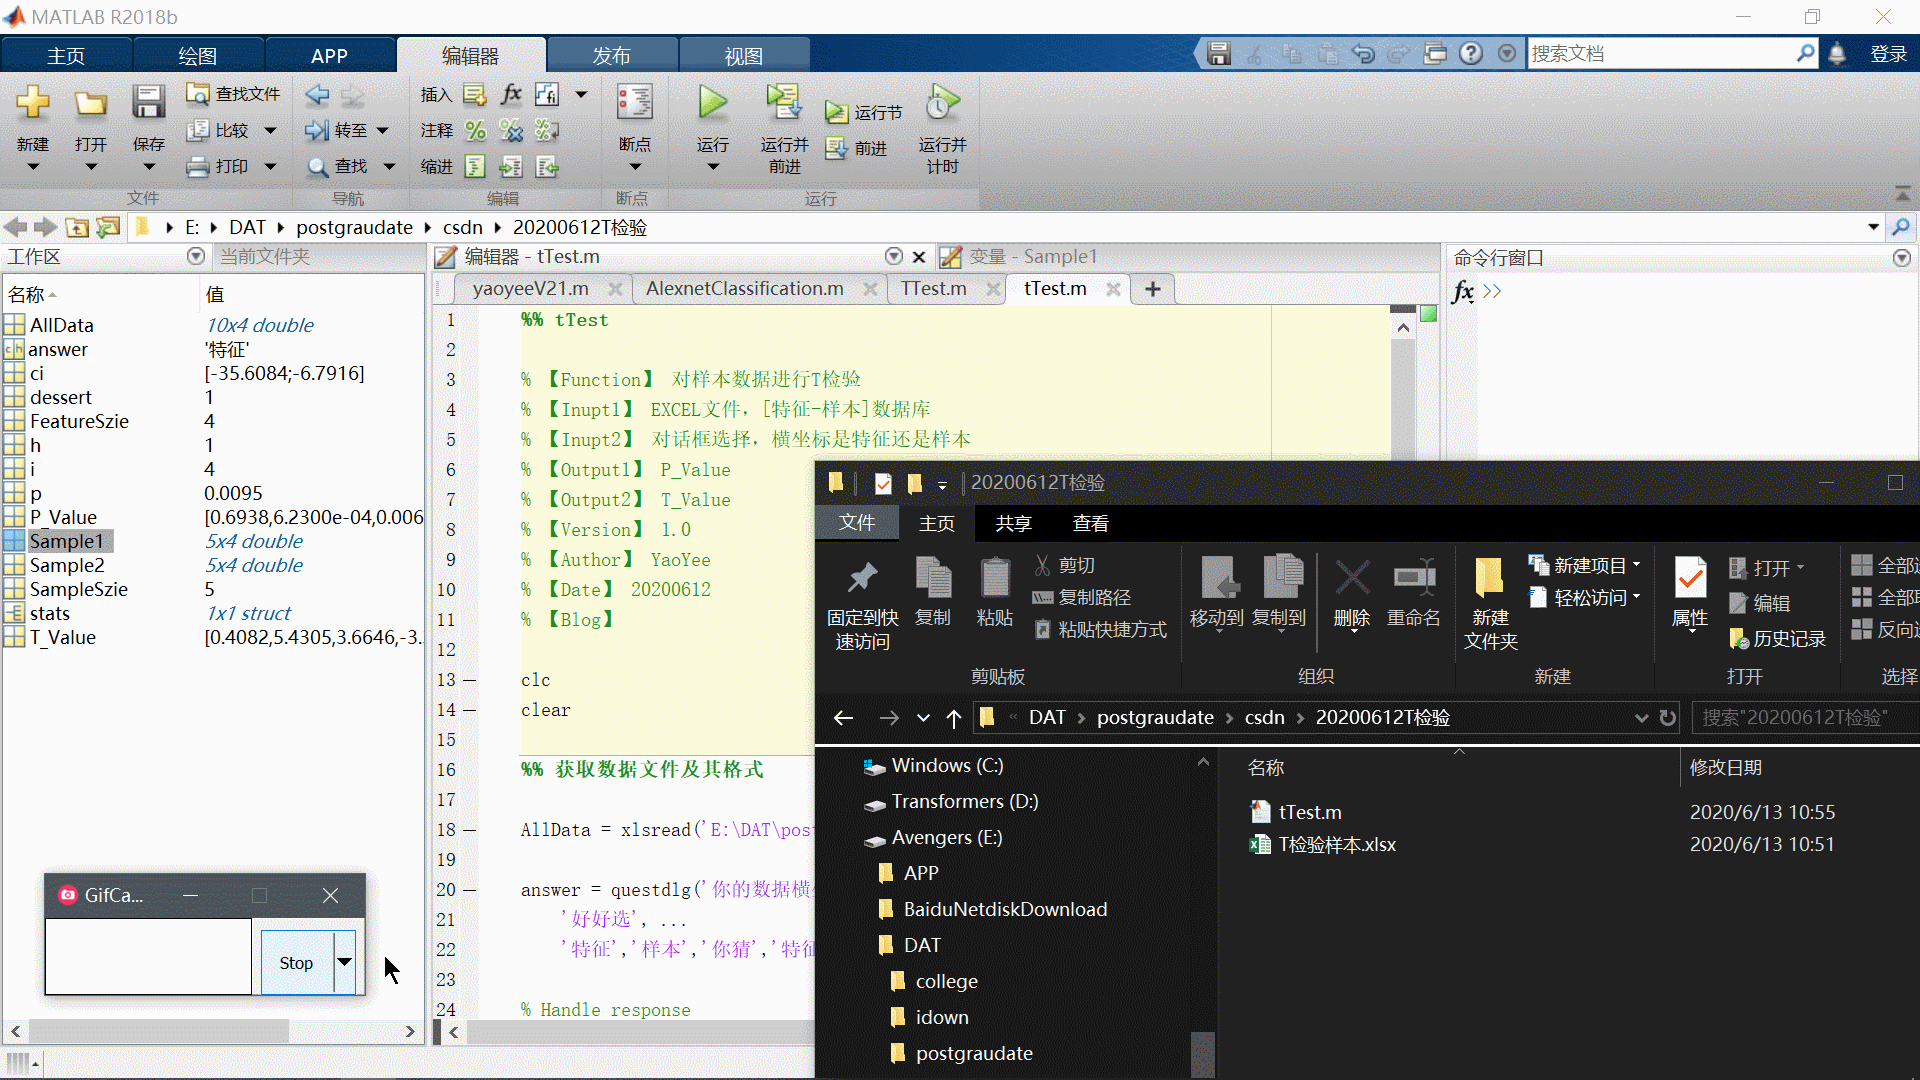Open the T检验样本.xlsx file entry
Screen dimensions: 1920x1080
tap(1336, 844)
